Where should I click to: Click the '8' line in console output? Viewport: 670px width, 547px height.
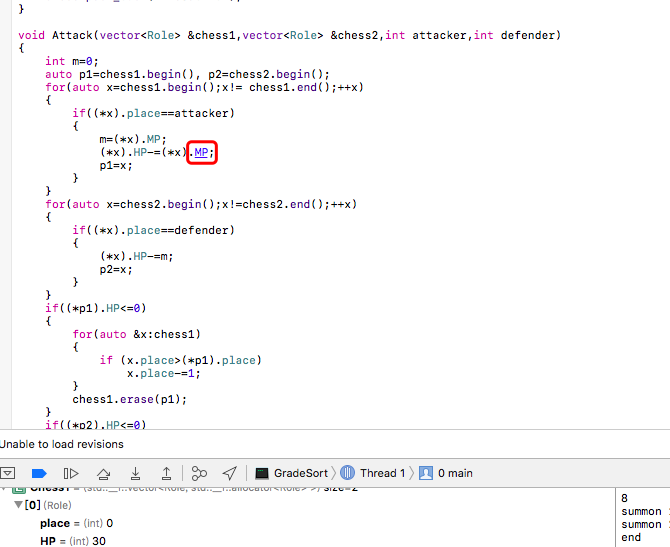[x=624, y=498]
